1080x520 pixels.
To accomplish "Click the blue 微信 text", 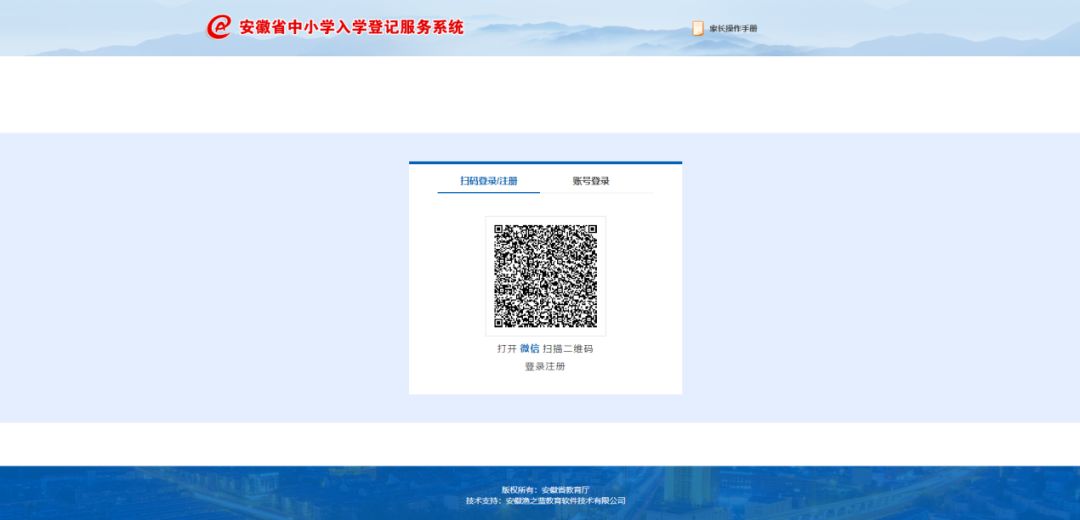I will coord(529,349).
